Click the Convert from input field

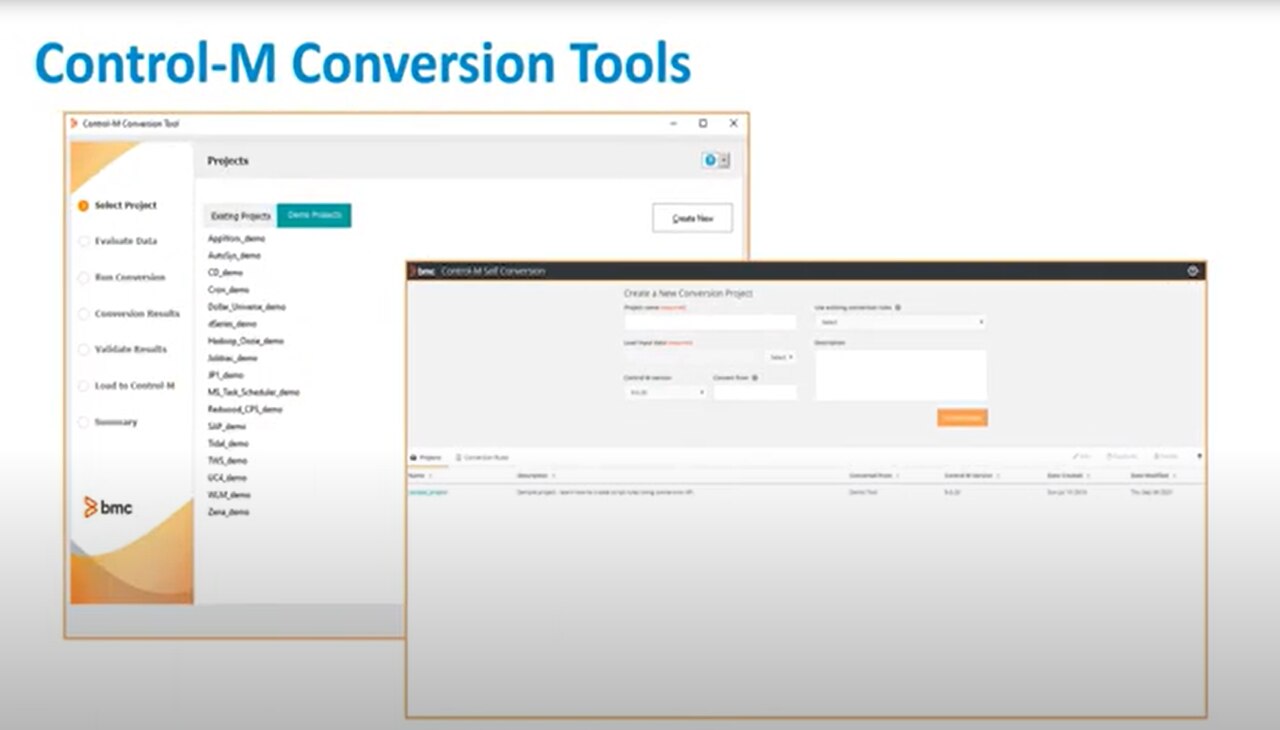click(755, 393)
